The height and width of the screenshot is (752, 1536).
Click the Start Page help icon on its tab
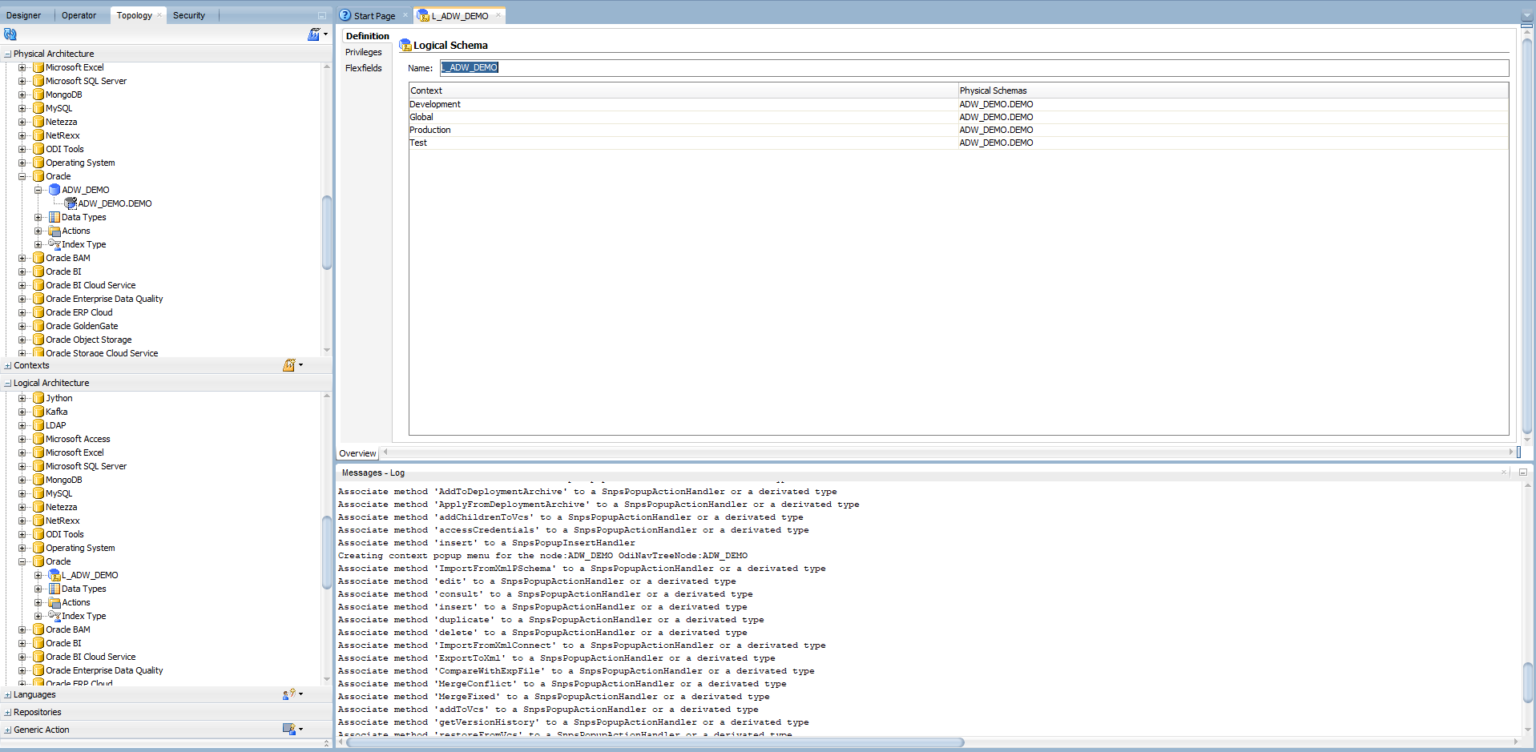[345, 16]
